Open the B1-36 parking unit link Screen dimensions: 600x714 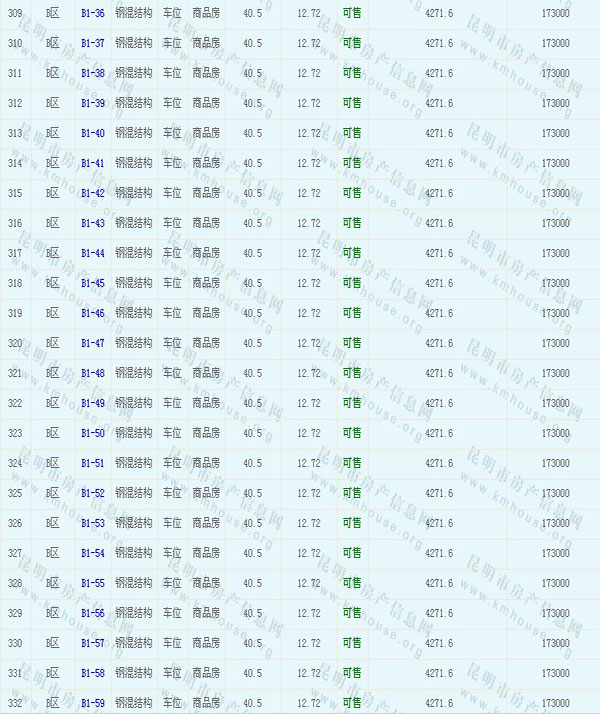coord(92,14)
